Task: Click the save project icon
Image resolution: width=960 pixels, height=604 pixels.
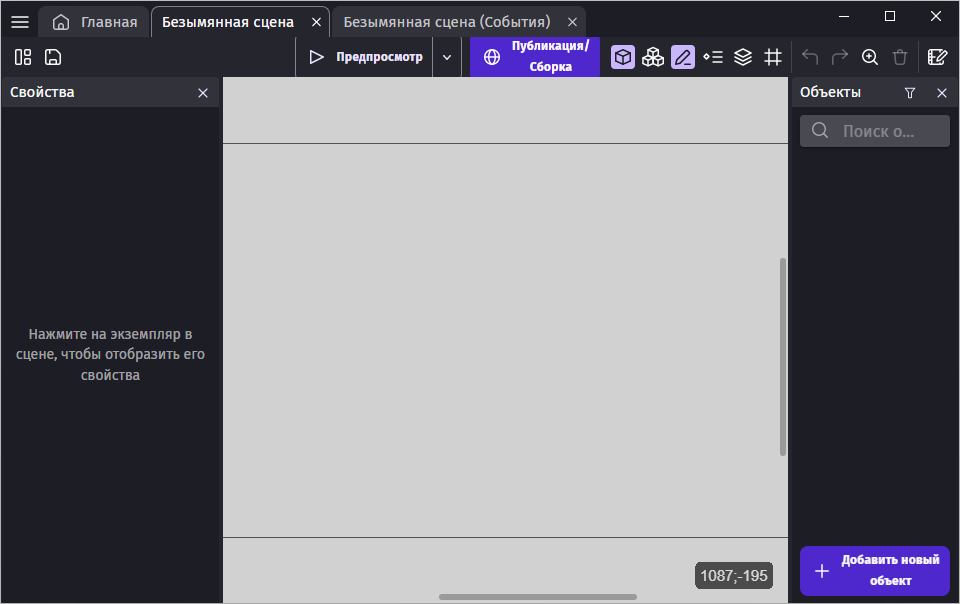Action: (53, 57)
